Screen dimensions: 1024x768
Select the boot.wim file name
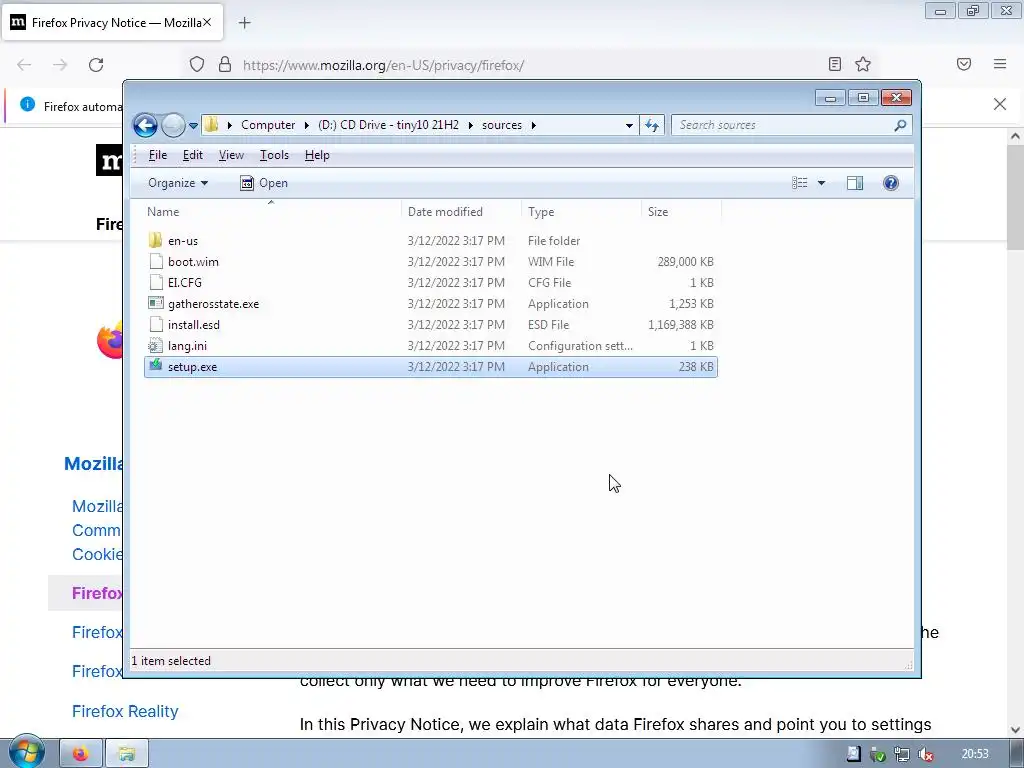pyautogui.click(x=193, y=262)
